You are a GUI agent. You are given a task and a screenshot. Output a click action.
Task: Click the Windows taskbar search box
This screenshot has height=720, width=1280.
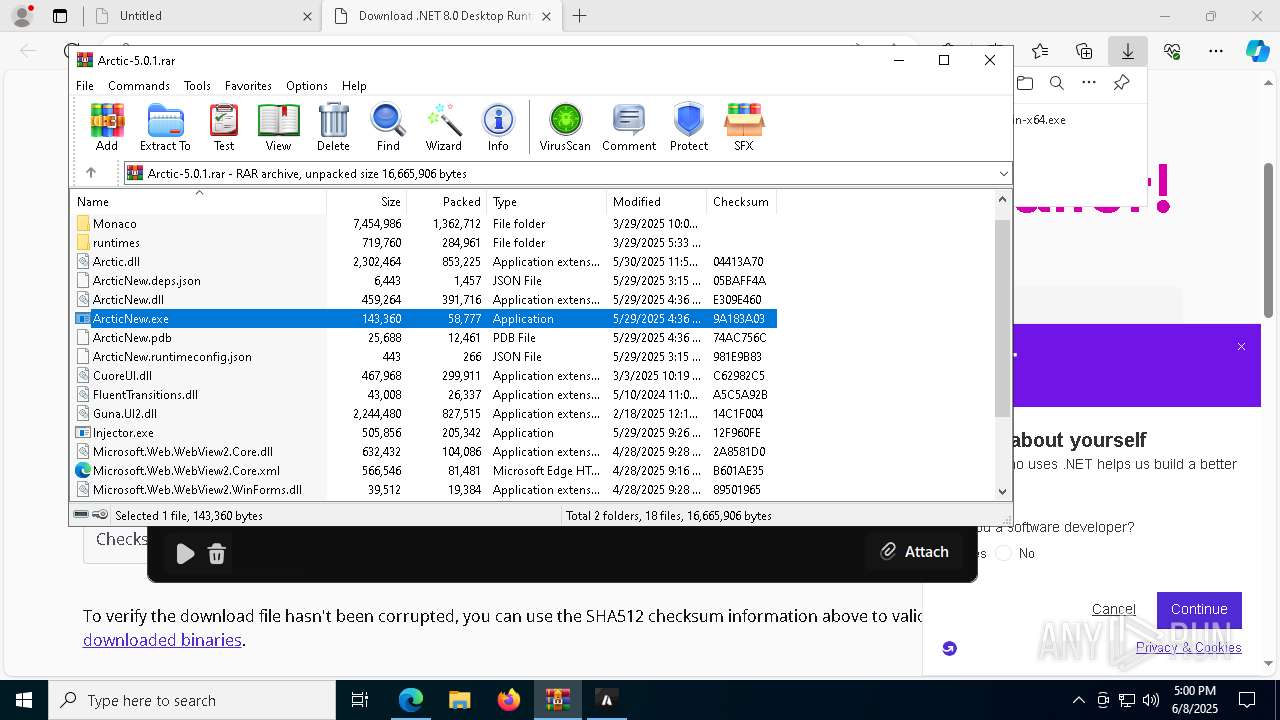[192, 700]
